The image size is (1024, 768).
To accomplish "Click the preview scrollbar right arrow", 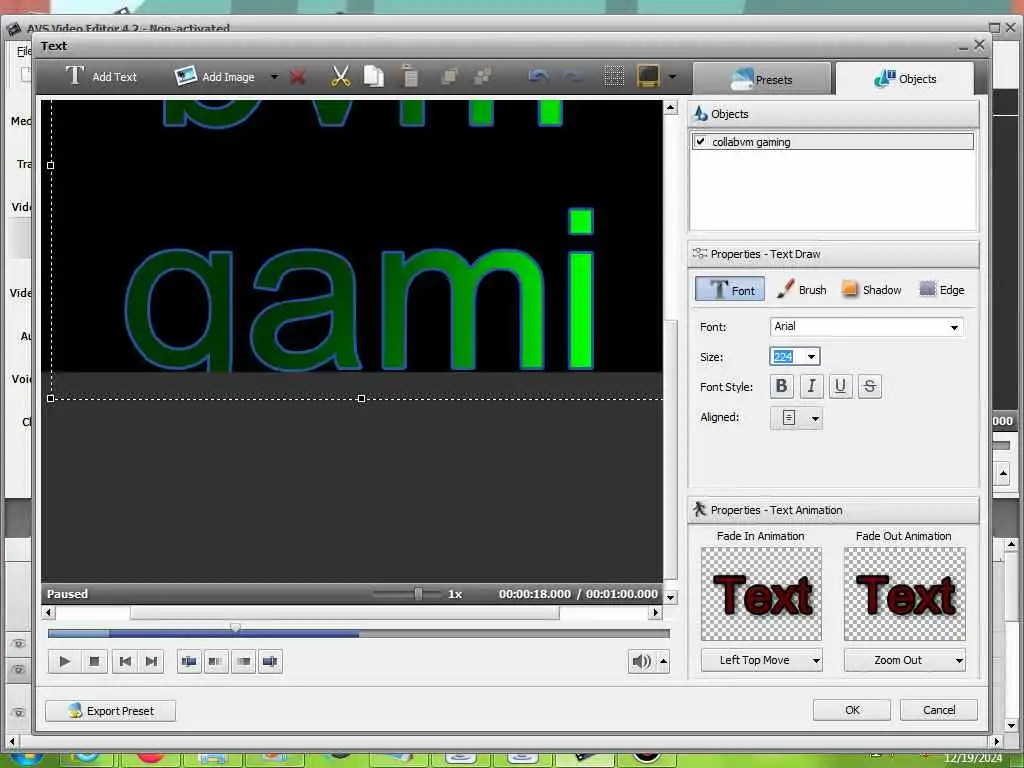I will (x=656, y=613).
